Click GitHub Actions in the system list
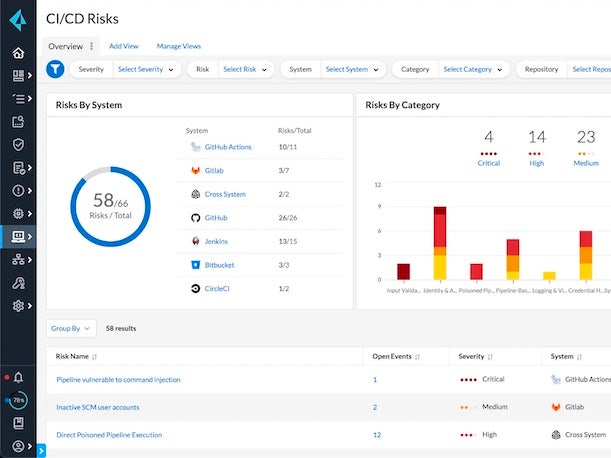The width and height of the screenshot is (611, 458). click(x=227, y=147)
